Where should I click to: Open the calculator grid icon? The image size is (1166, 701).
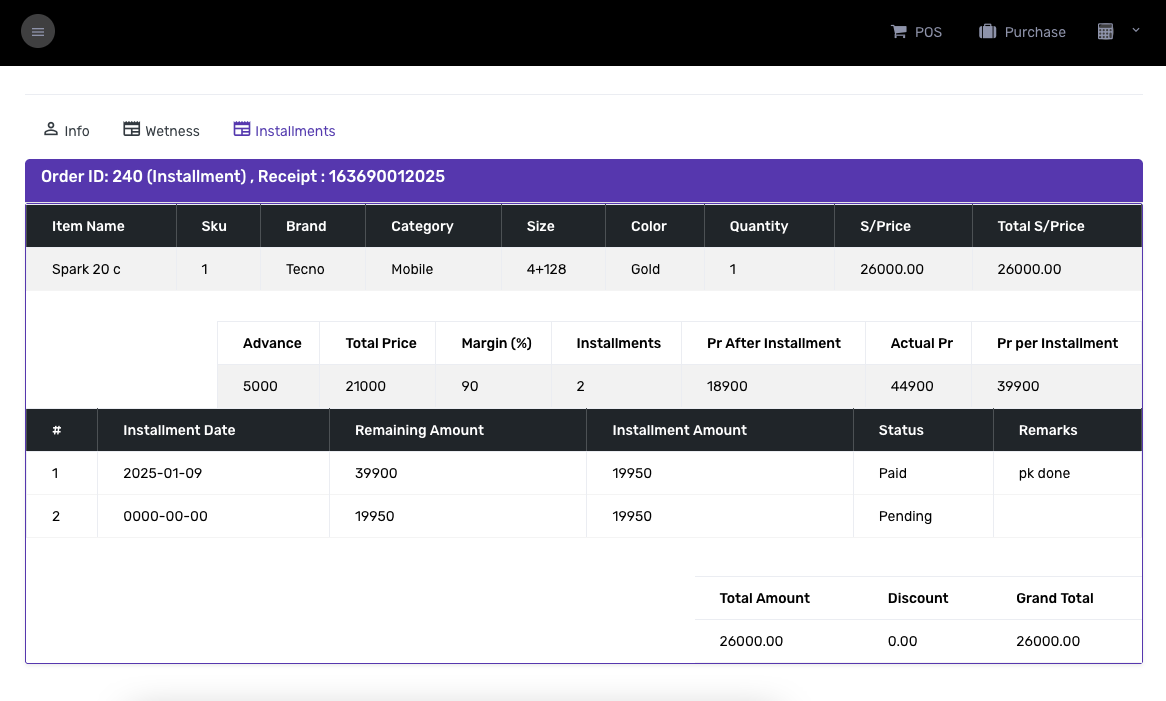coord(1106,31)
